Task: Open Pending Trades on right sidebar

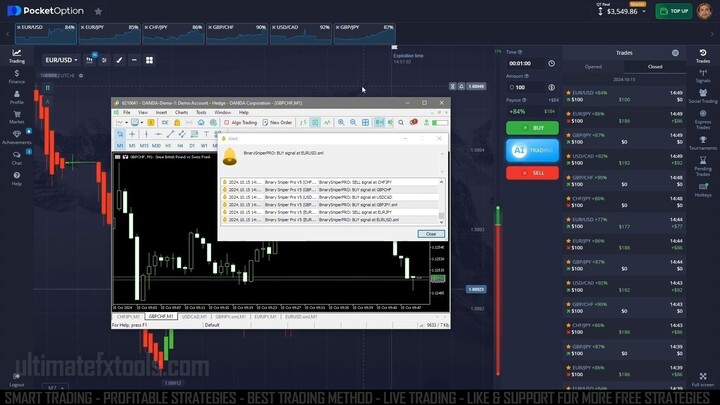Action: pyautogui.click(x=703, y=166)
